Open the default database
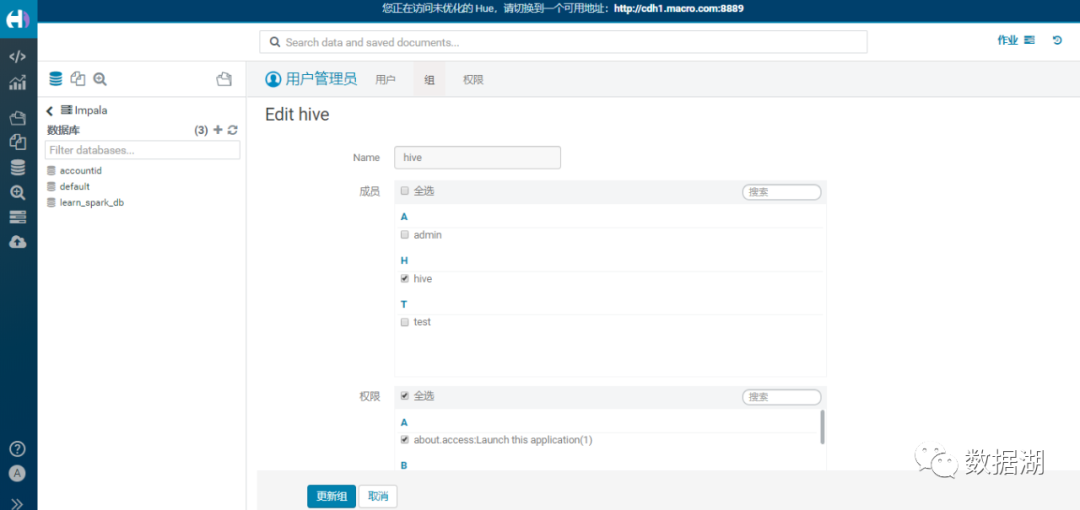The image size is (1080, 510). click(x=74, y=187)
